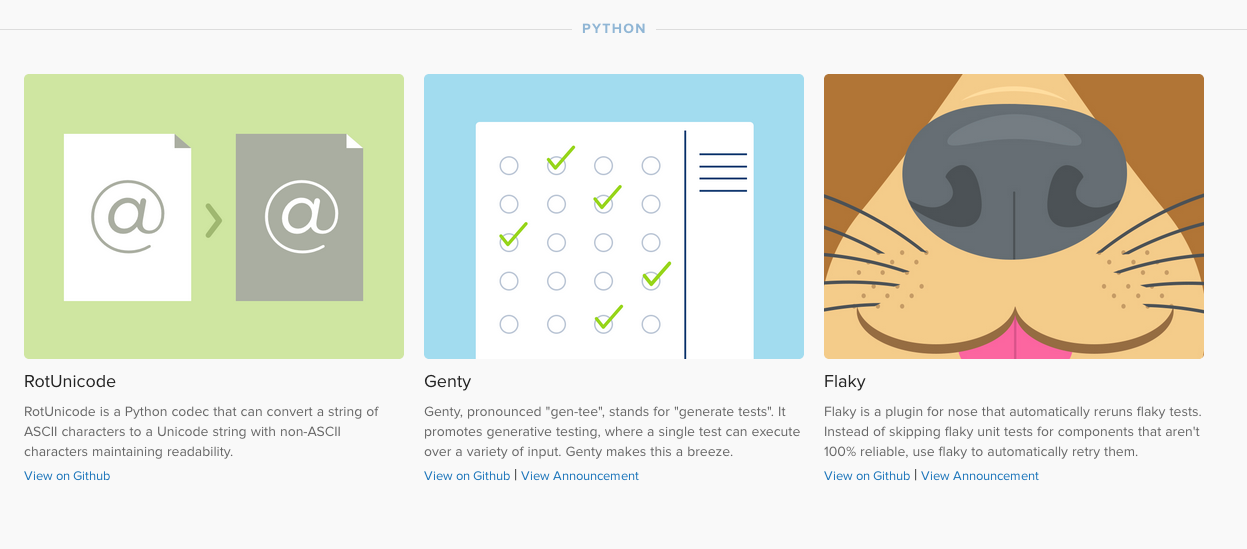This screenshot has width=1247, height=549.
Task: Click the blue horizontal lines in Genty image
Action: coord(723,172)
